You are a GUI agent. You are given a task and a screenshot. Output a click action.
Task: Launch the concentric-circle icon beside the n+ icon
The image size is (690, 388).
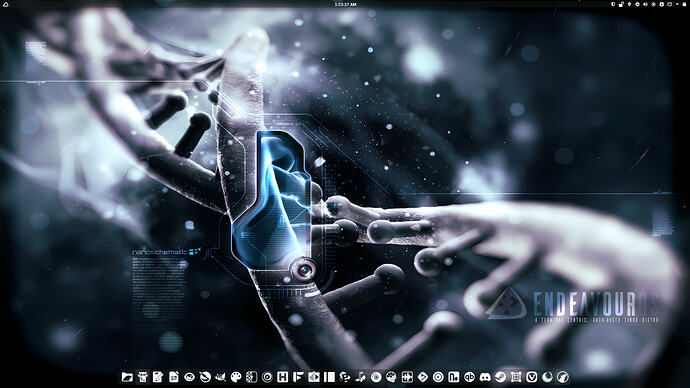click(438, 377)
